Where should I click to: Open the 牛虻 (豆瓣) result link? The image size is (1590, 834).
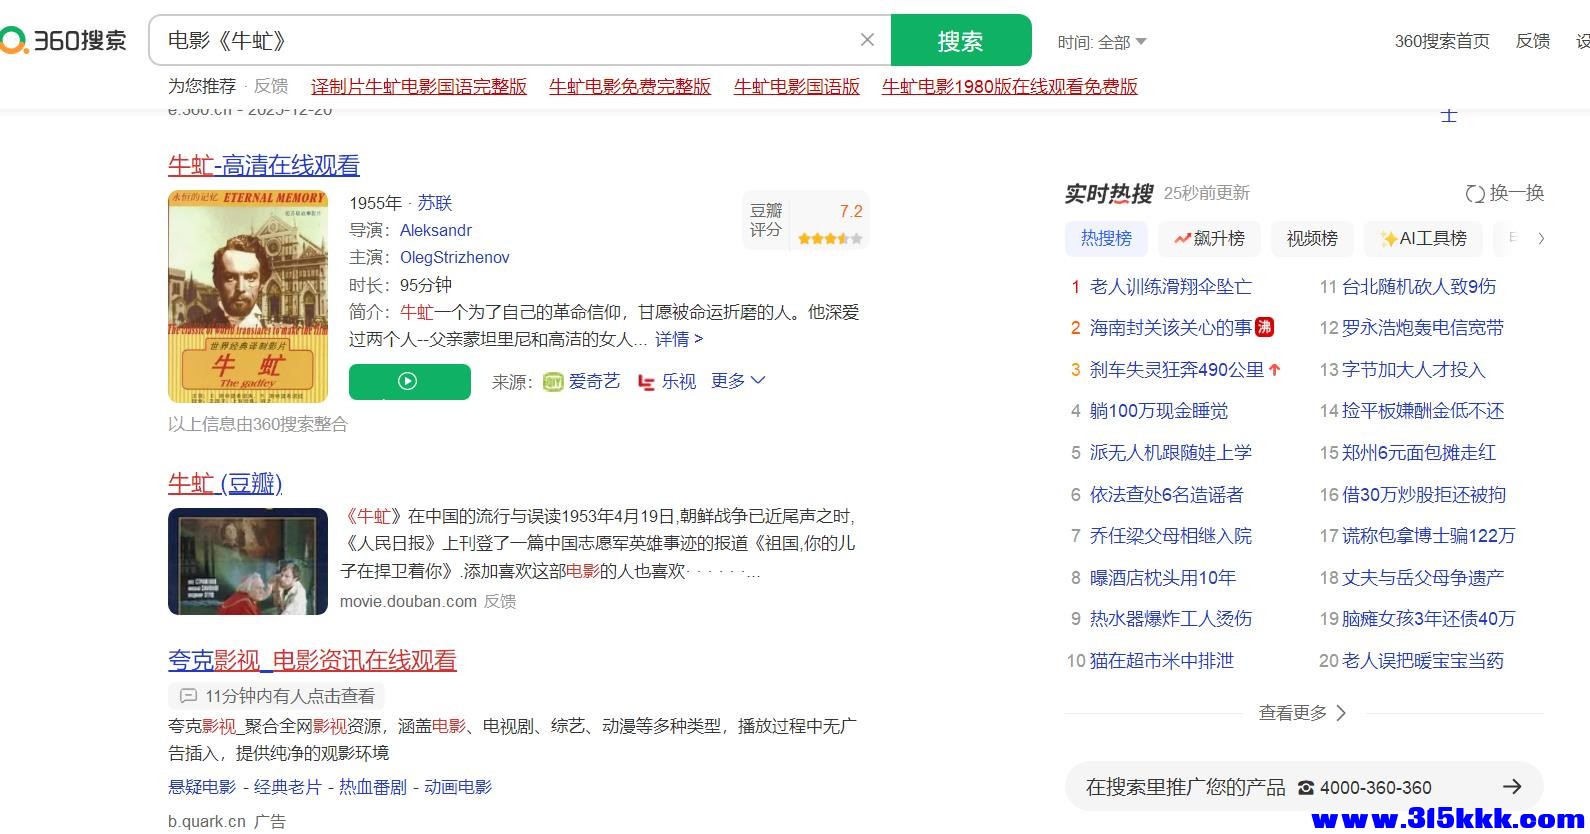tap(225, 484)
